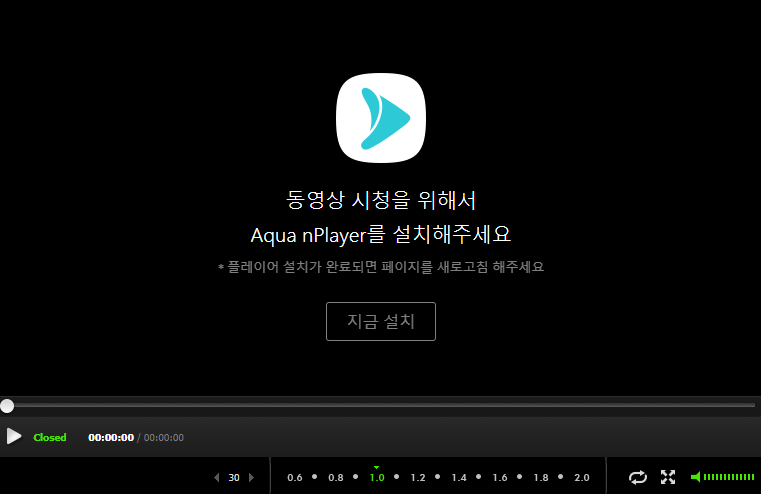Select playback speed 0.6
The height and width of the screenshot is (494, 761).
295,478
